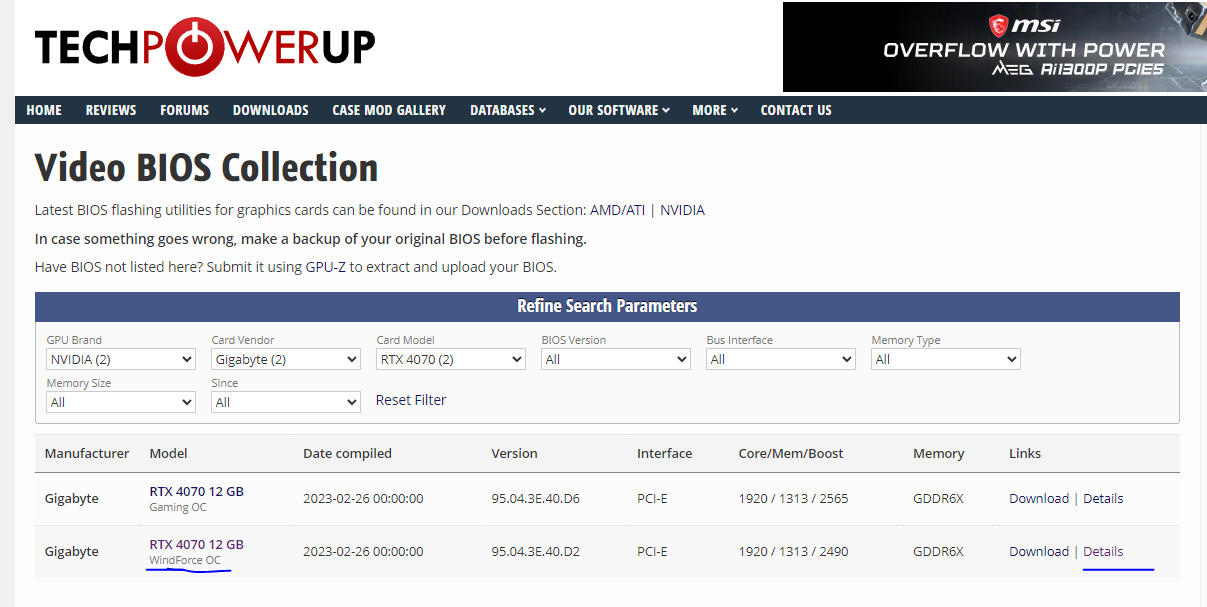Click the Manufacturer column header
Viewport: 1207px width, 607px height.
coord(87,453)
